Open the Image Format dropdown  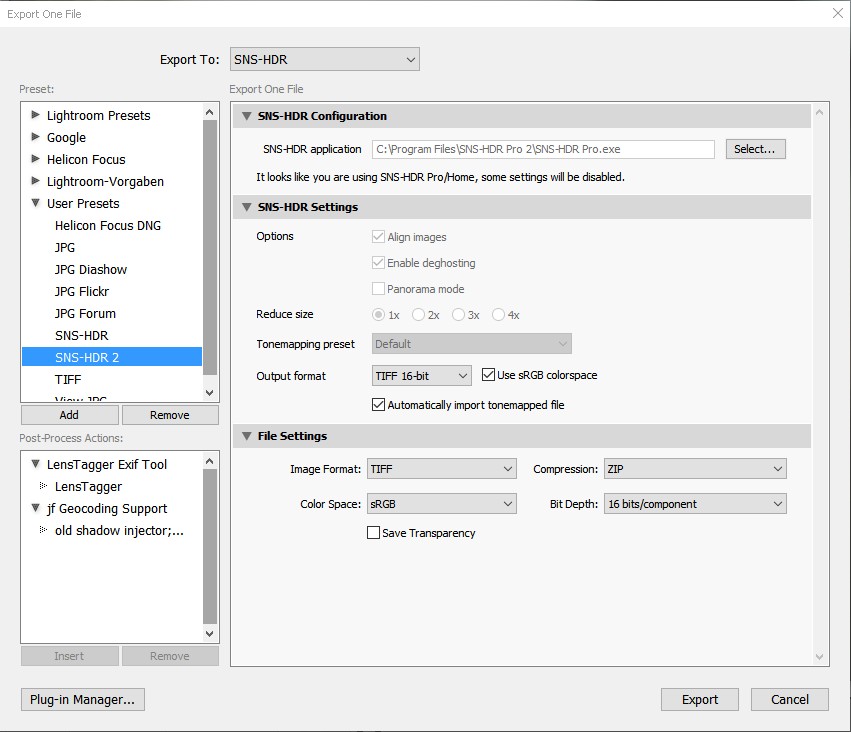(442, 469)
